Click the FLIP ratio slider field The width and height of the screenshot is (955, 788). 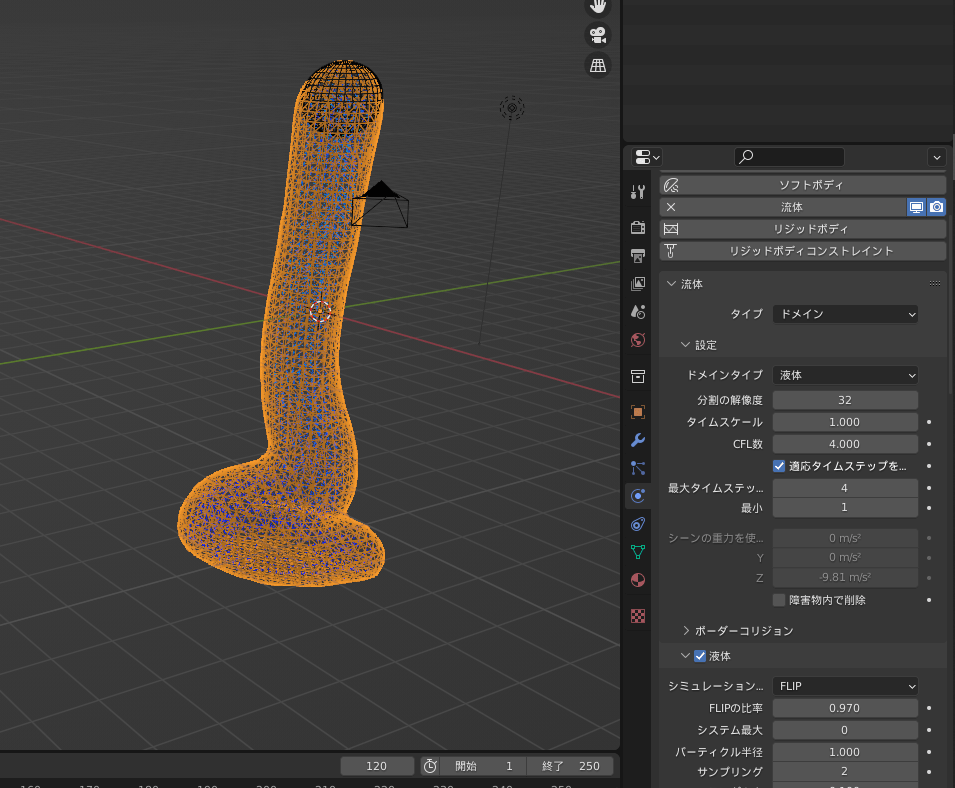click(x=845, y=709)
